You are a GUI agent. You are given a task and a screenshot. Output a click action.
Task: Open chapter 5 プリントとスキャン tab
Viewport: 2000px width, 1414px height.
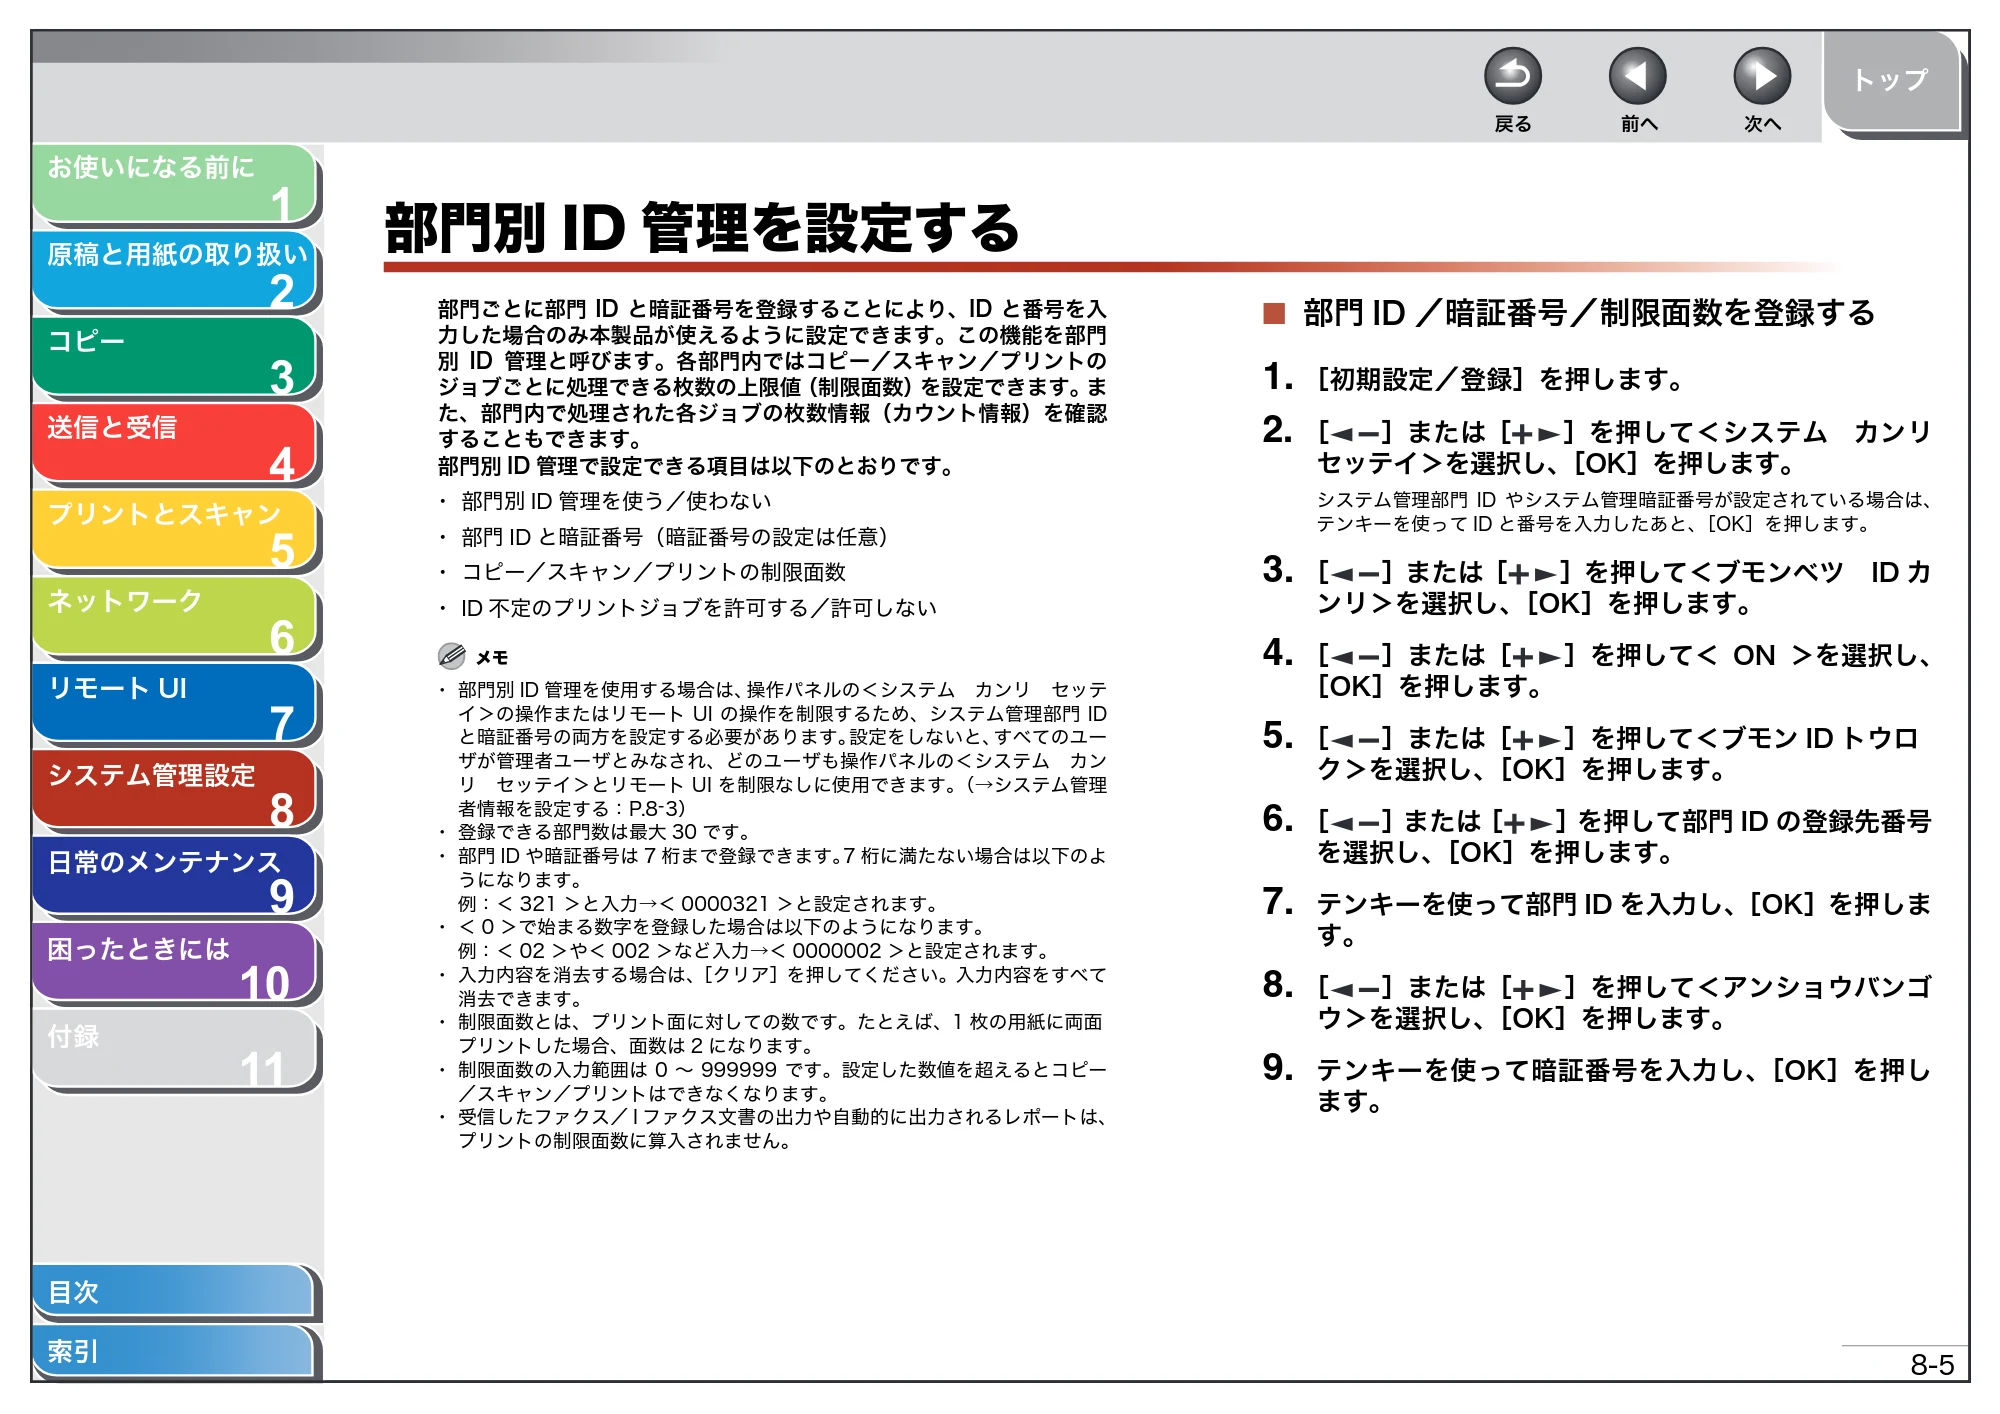175,531
